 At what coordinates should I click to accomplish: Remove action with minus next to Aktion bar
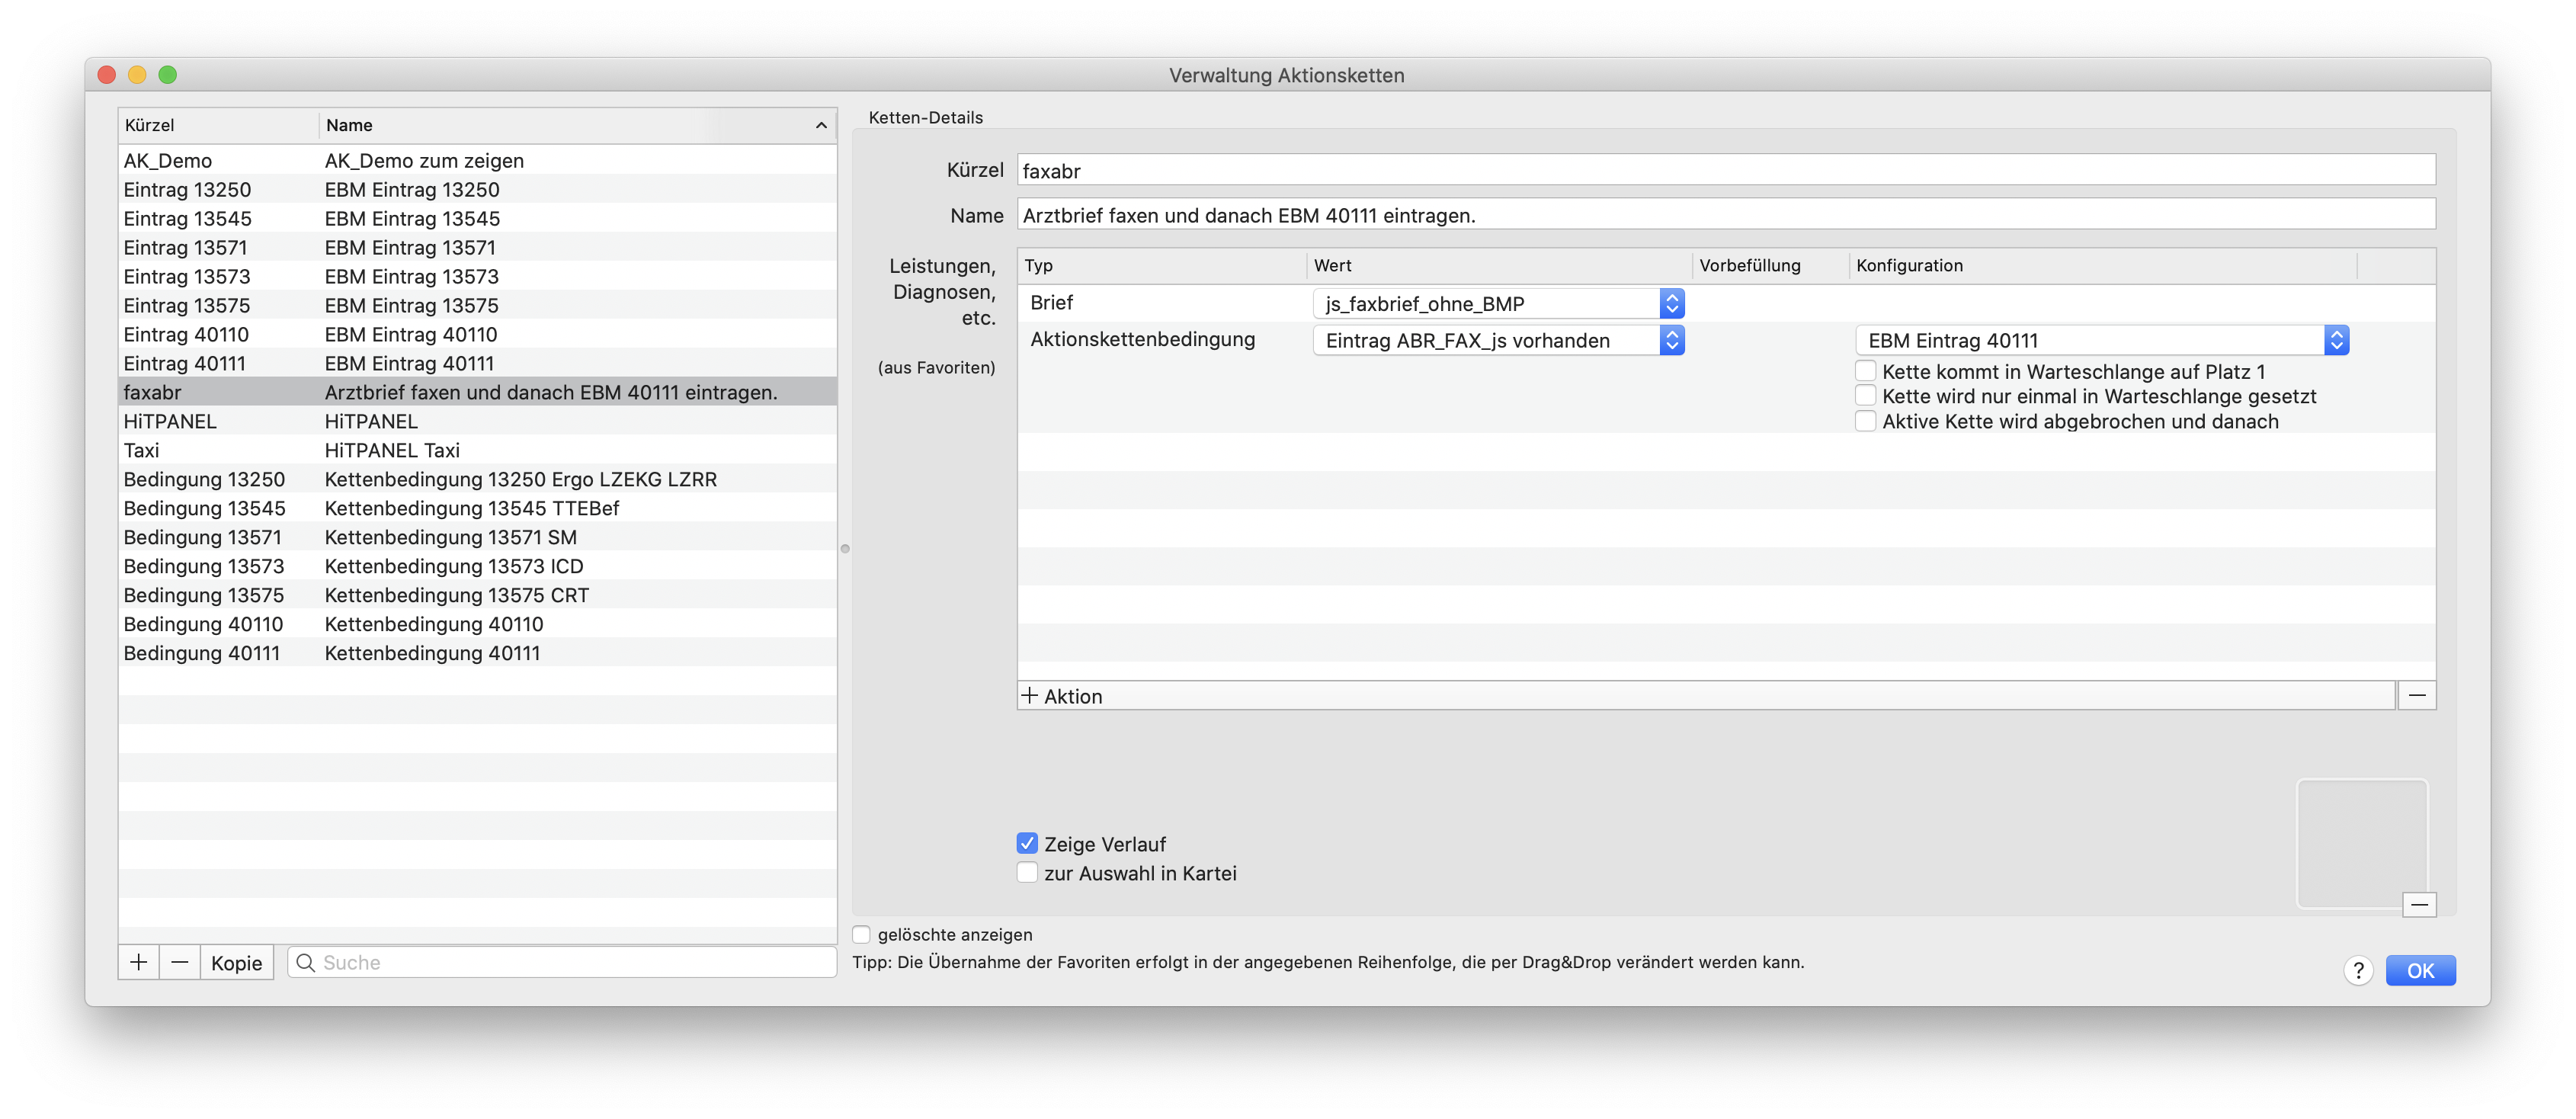click(2416, 695)
